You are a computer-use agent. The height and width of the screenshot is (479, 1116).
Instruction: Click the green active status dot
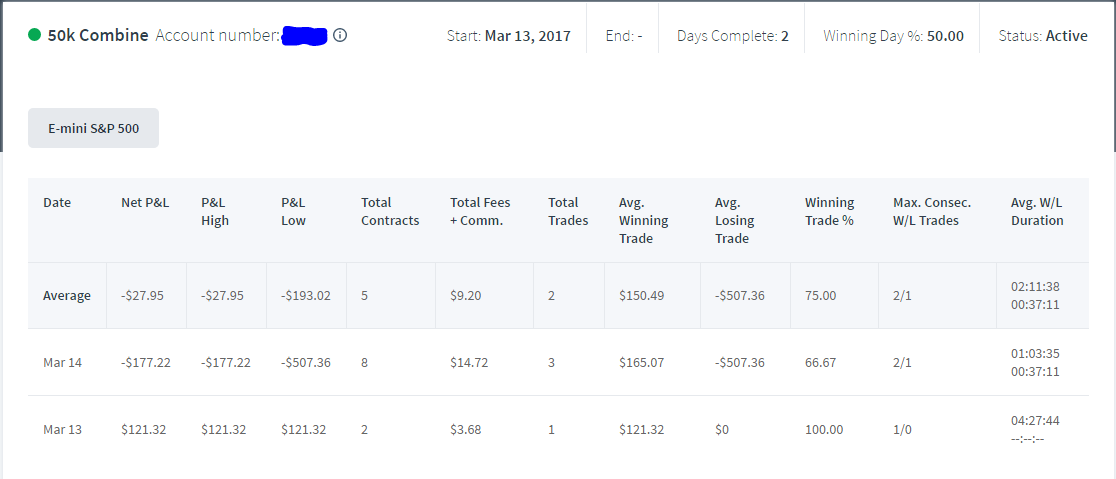click(34, 35)
